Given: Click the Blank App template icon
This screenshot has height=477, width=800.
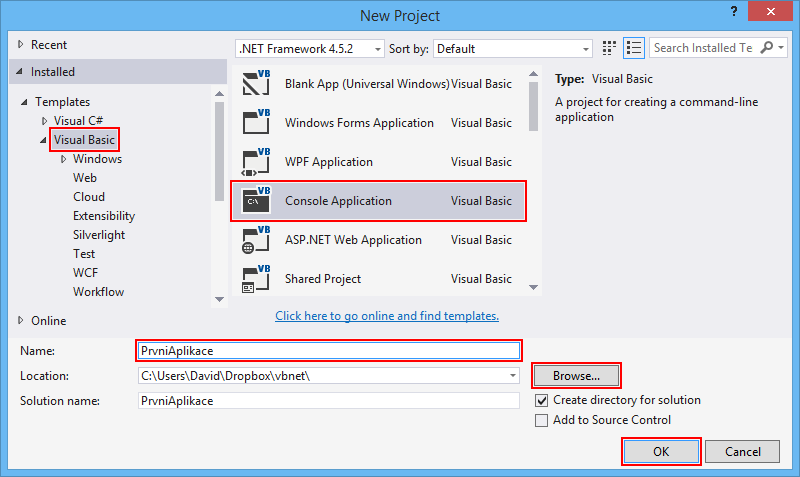Looking at the screenshot, I should 256,83.
